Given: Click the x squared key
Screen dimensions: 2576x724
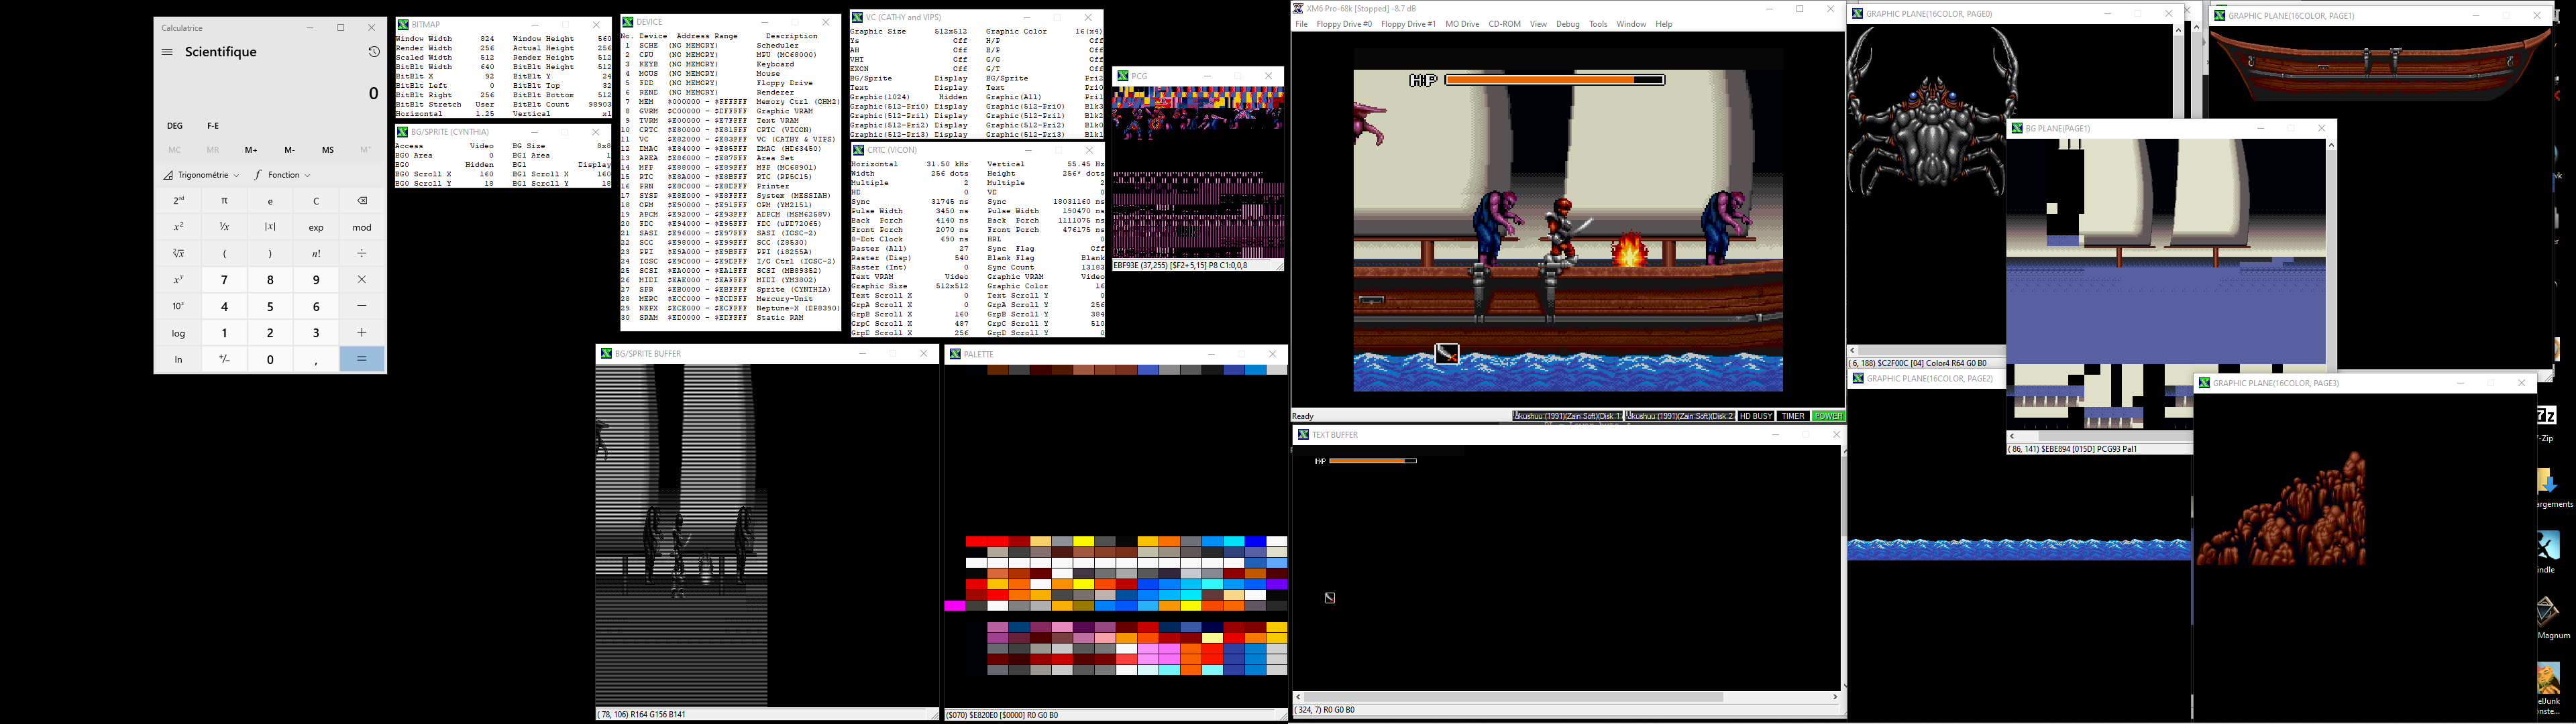Looking at the screenshot, I should (x=178, y=227).
